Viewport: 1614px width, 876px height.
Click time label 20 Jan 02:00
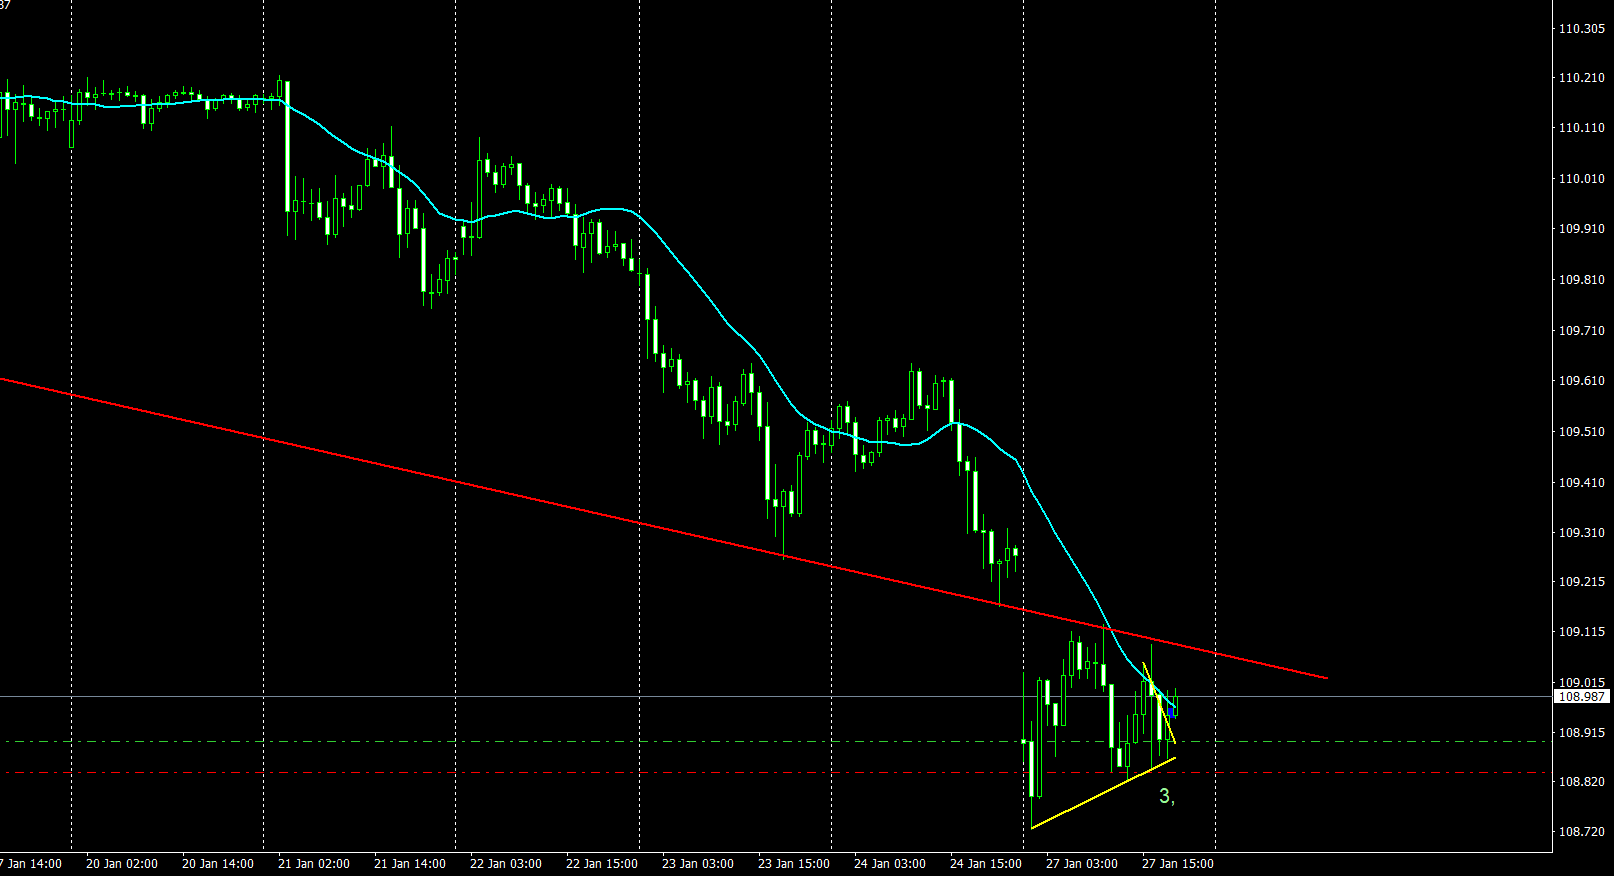pos(122,864)
